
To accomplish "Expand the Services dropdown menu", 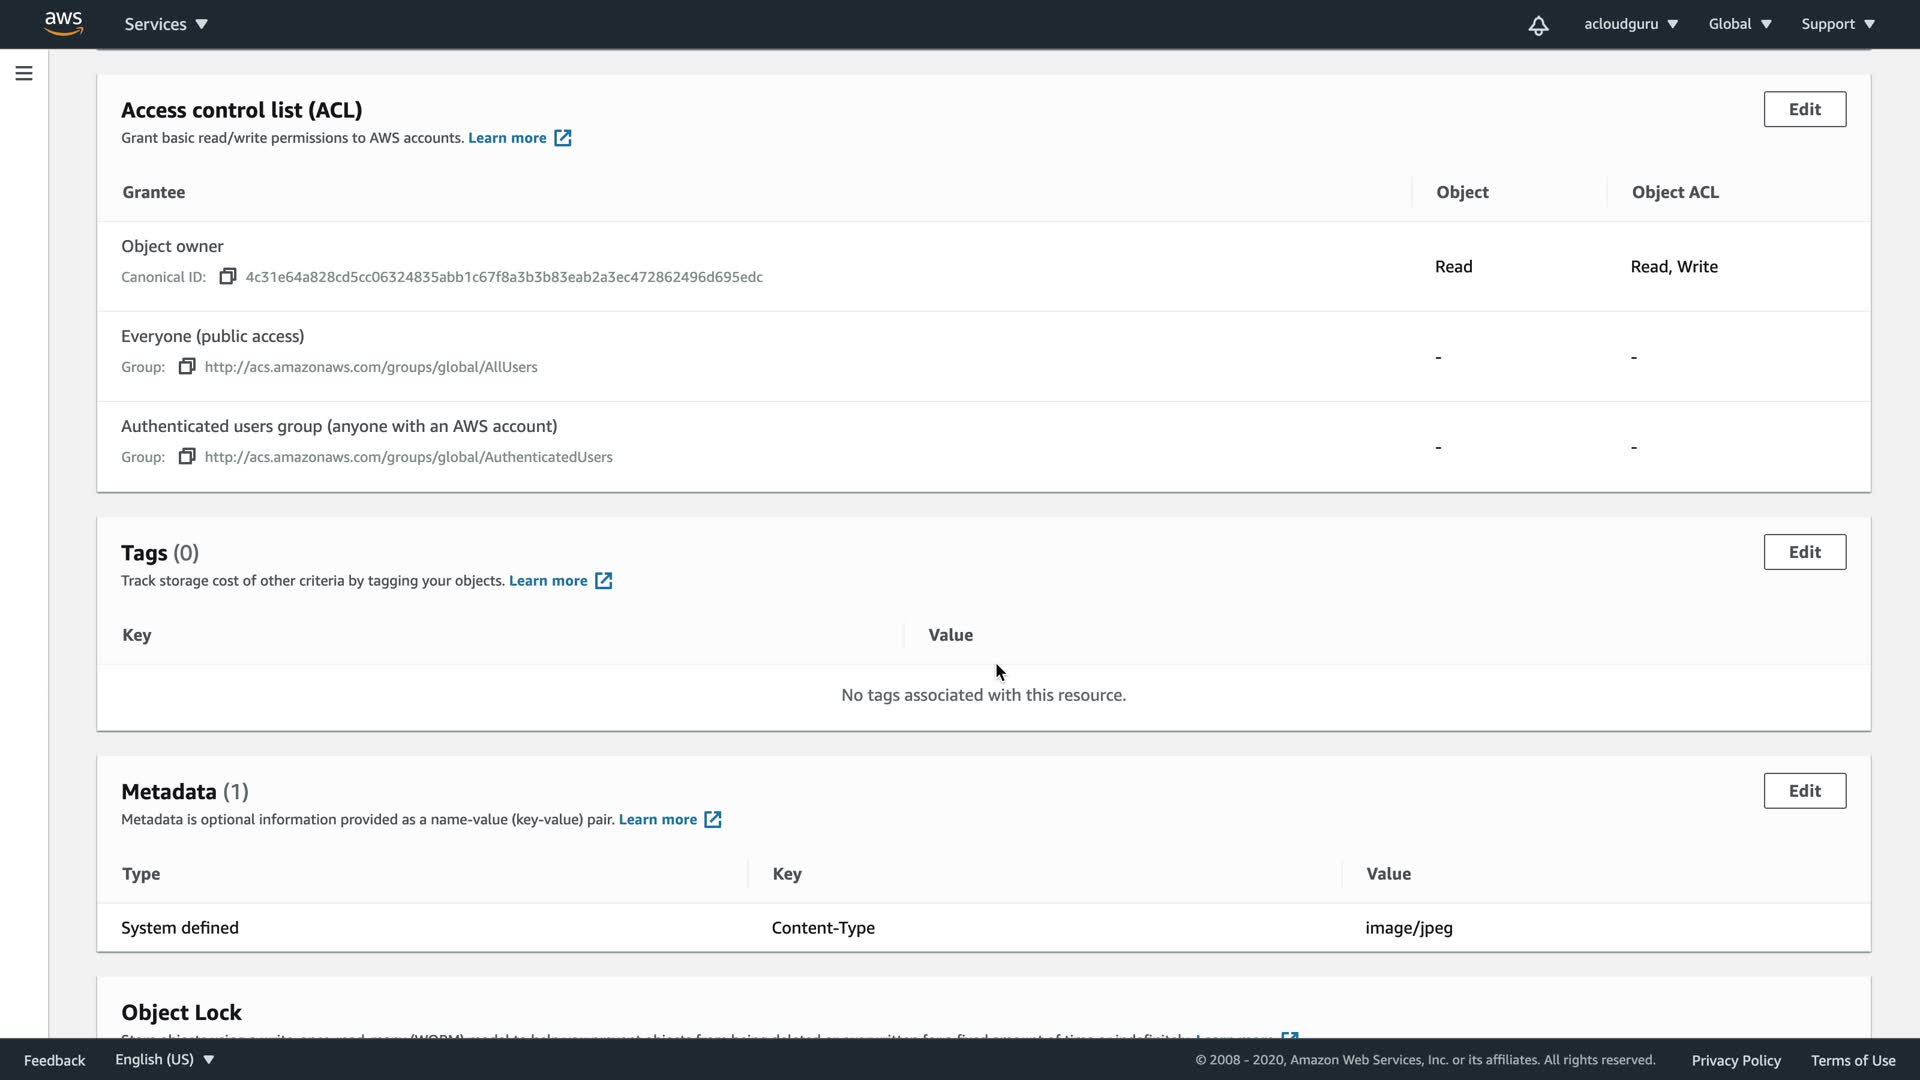I will (166, 24).
